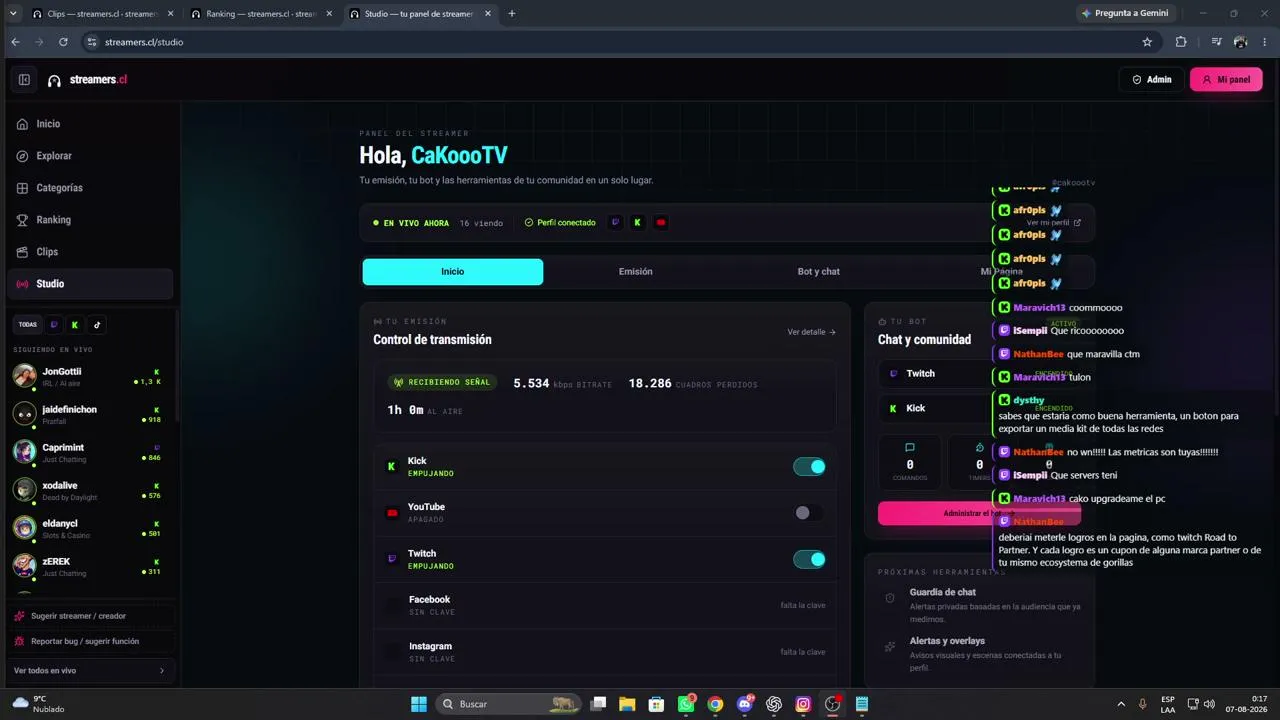Toggle the Kick stream output switch

809,467
